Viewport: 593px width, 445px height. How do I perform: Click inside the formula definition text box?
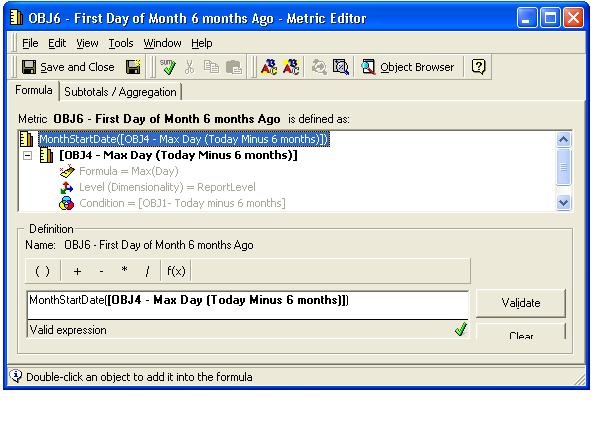tap(248, 305)
